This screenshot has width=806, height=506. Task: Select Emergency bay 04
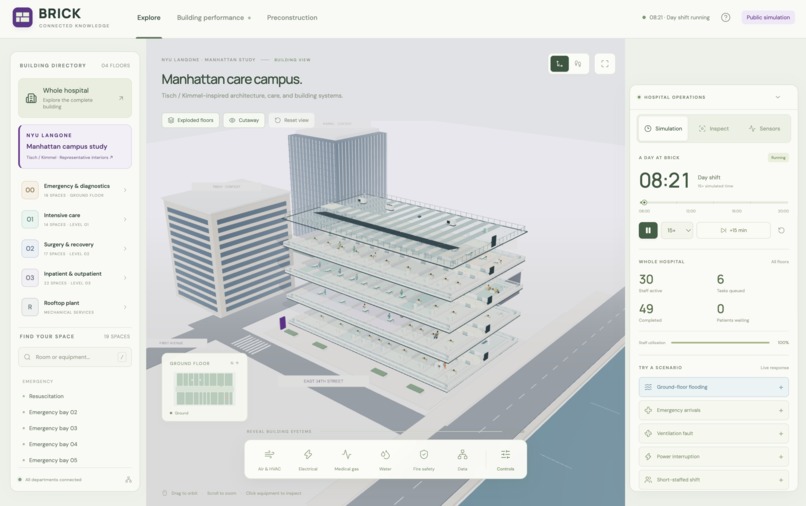(x=53, y=444)
